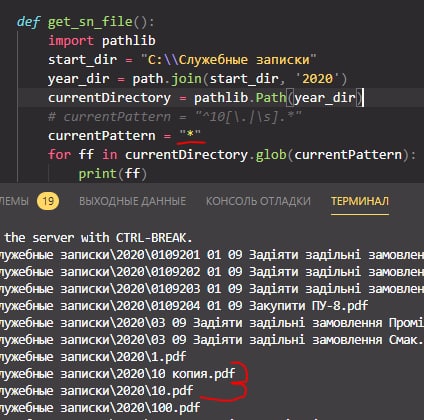Image resolution: width=424 pixels, height=420 pixels.
Task: Click the terminal line '2020\1.pdf'
Action: click(x=93, y=357)
